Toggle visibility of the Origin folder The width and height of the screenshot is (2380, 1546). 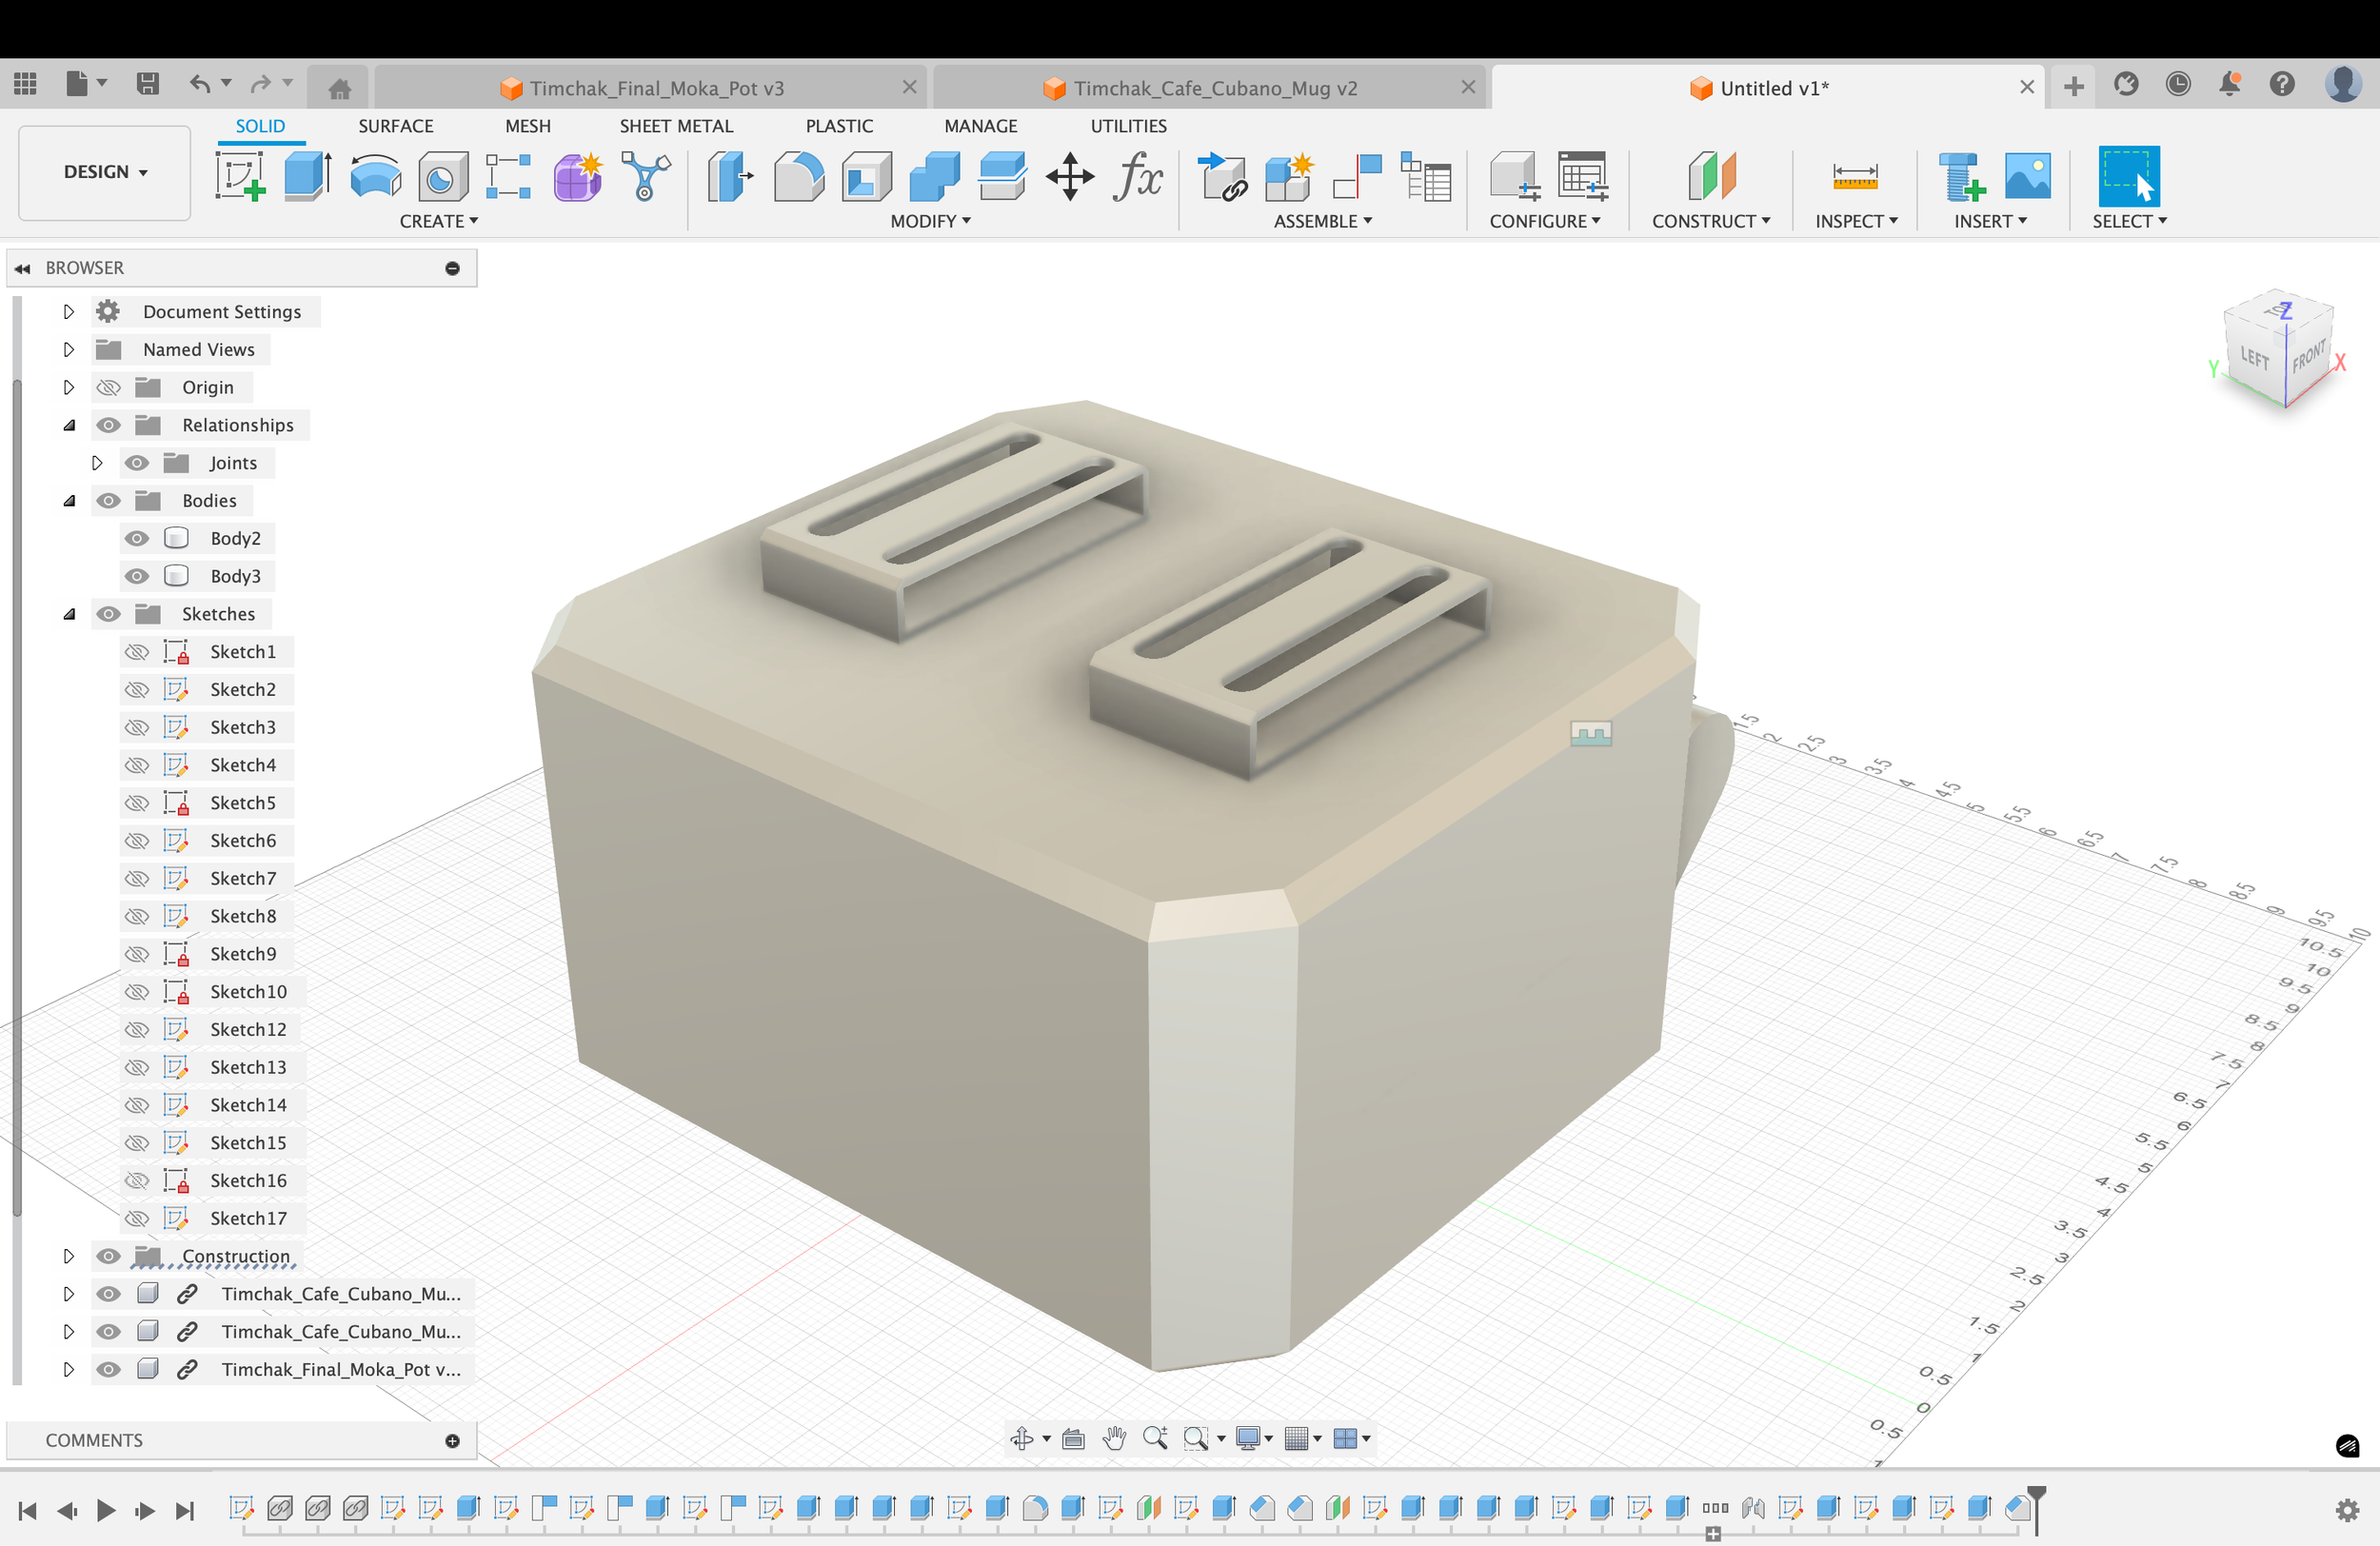[109, 387]
